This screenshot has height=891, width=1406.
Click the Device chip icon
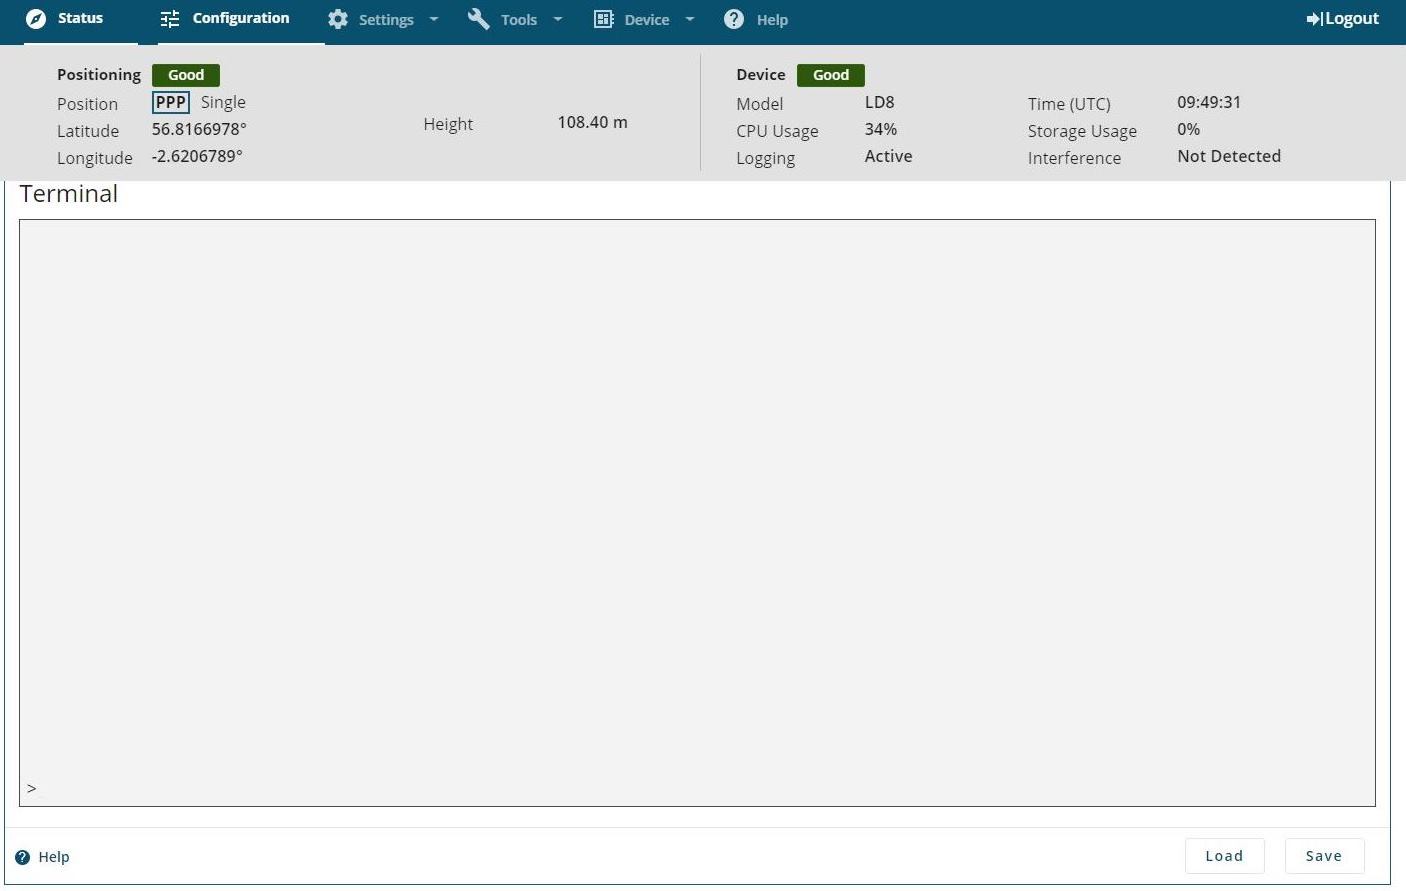603,19
